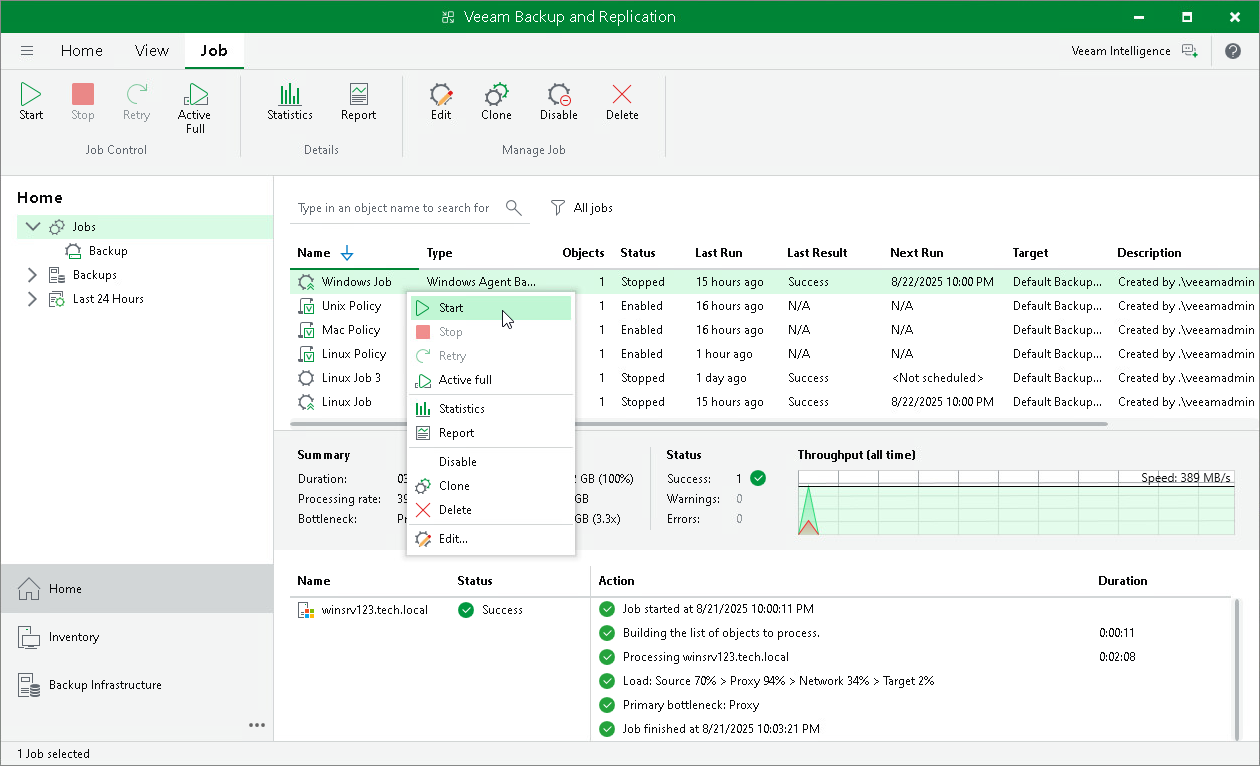
Task: Collapse the Jobs tree node
Action: tap(31, 226)
